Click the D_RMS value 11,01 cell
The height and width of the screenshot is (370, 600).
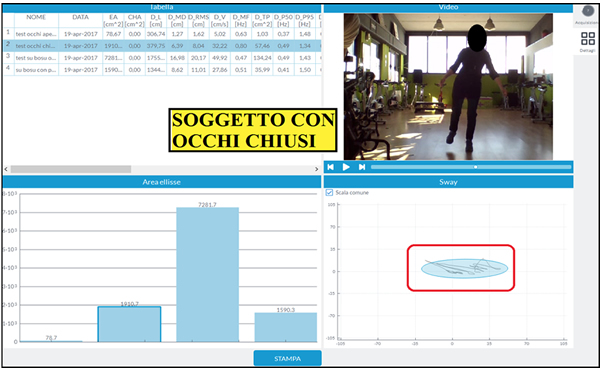point(199,70)
